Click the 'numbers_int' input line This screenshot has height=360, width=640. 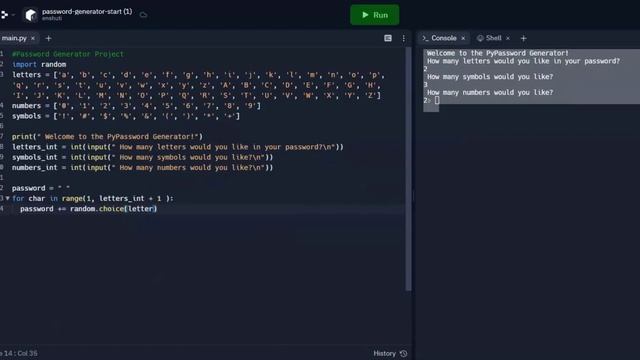click(x=143, y=167)
